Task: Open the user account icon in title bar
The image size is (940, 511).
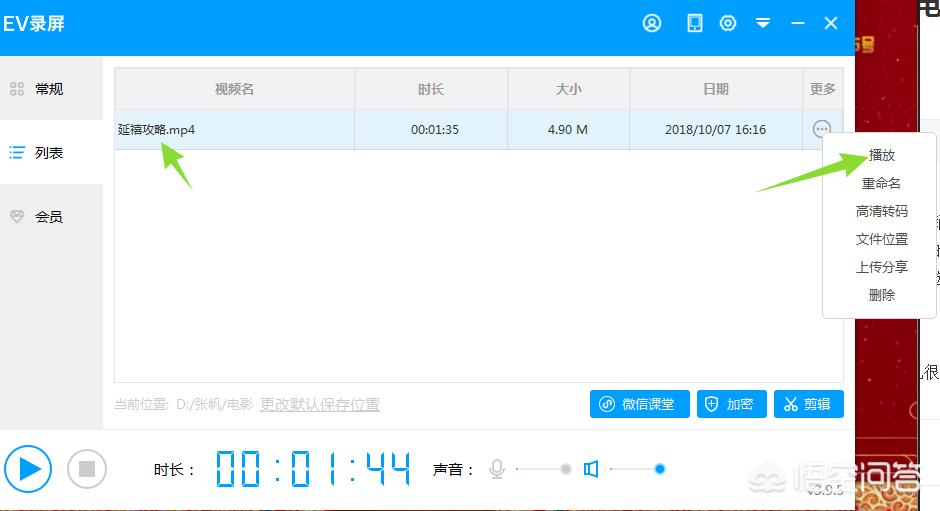Action: pyautogui.click(x=652, y=23)
